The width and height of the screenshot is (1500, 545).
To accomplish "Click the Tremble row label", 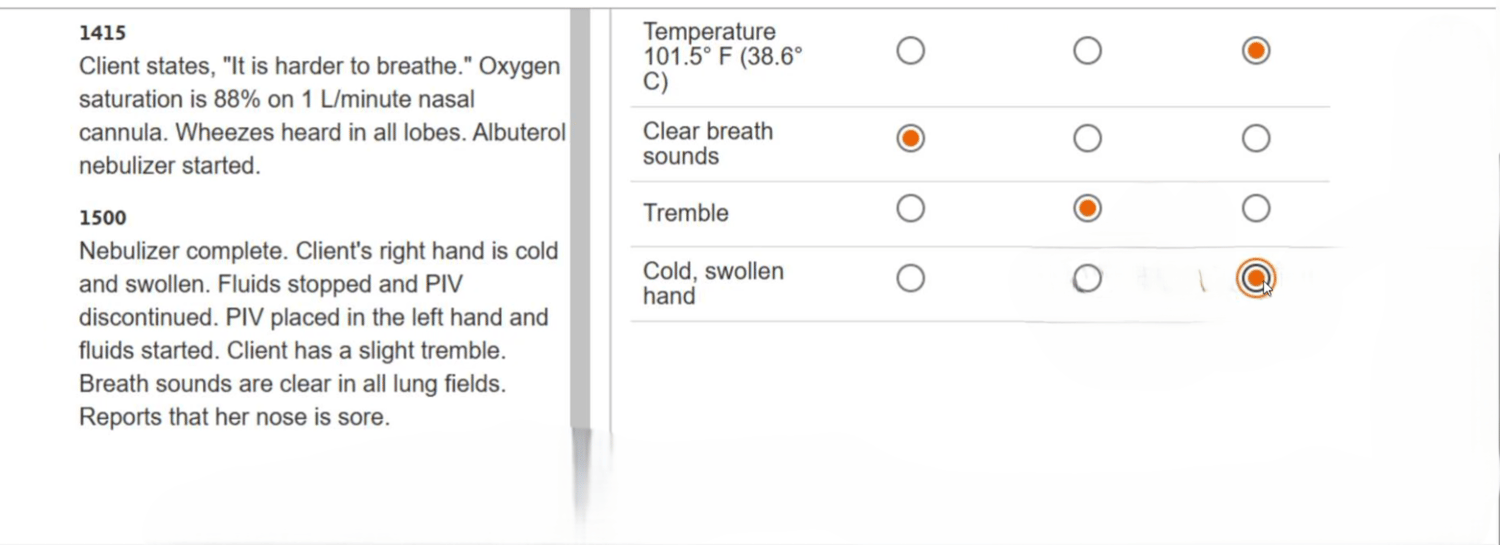I will click(x=686, y=213).
